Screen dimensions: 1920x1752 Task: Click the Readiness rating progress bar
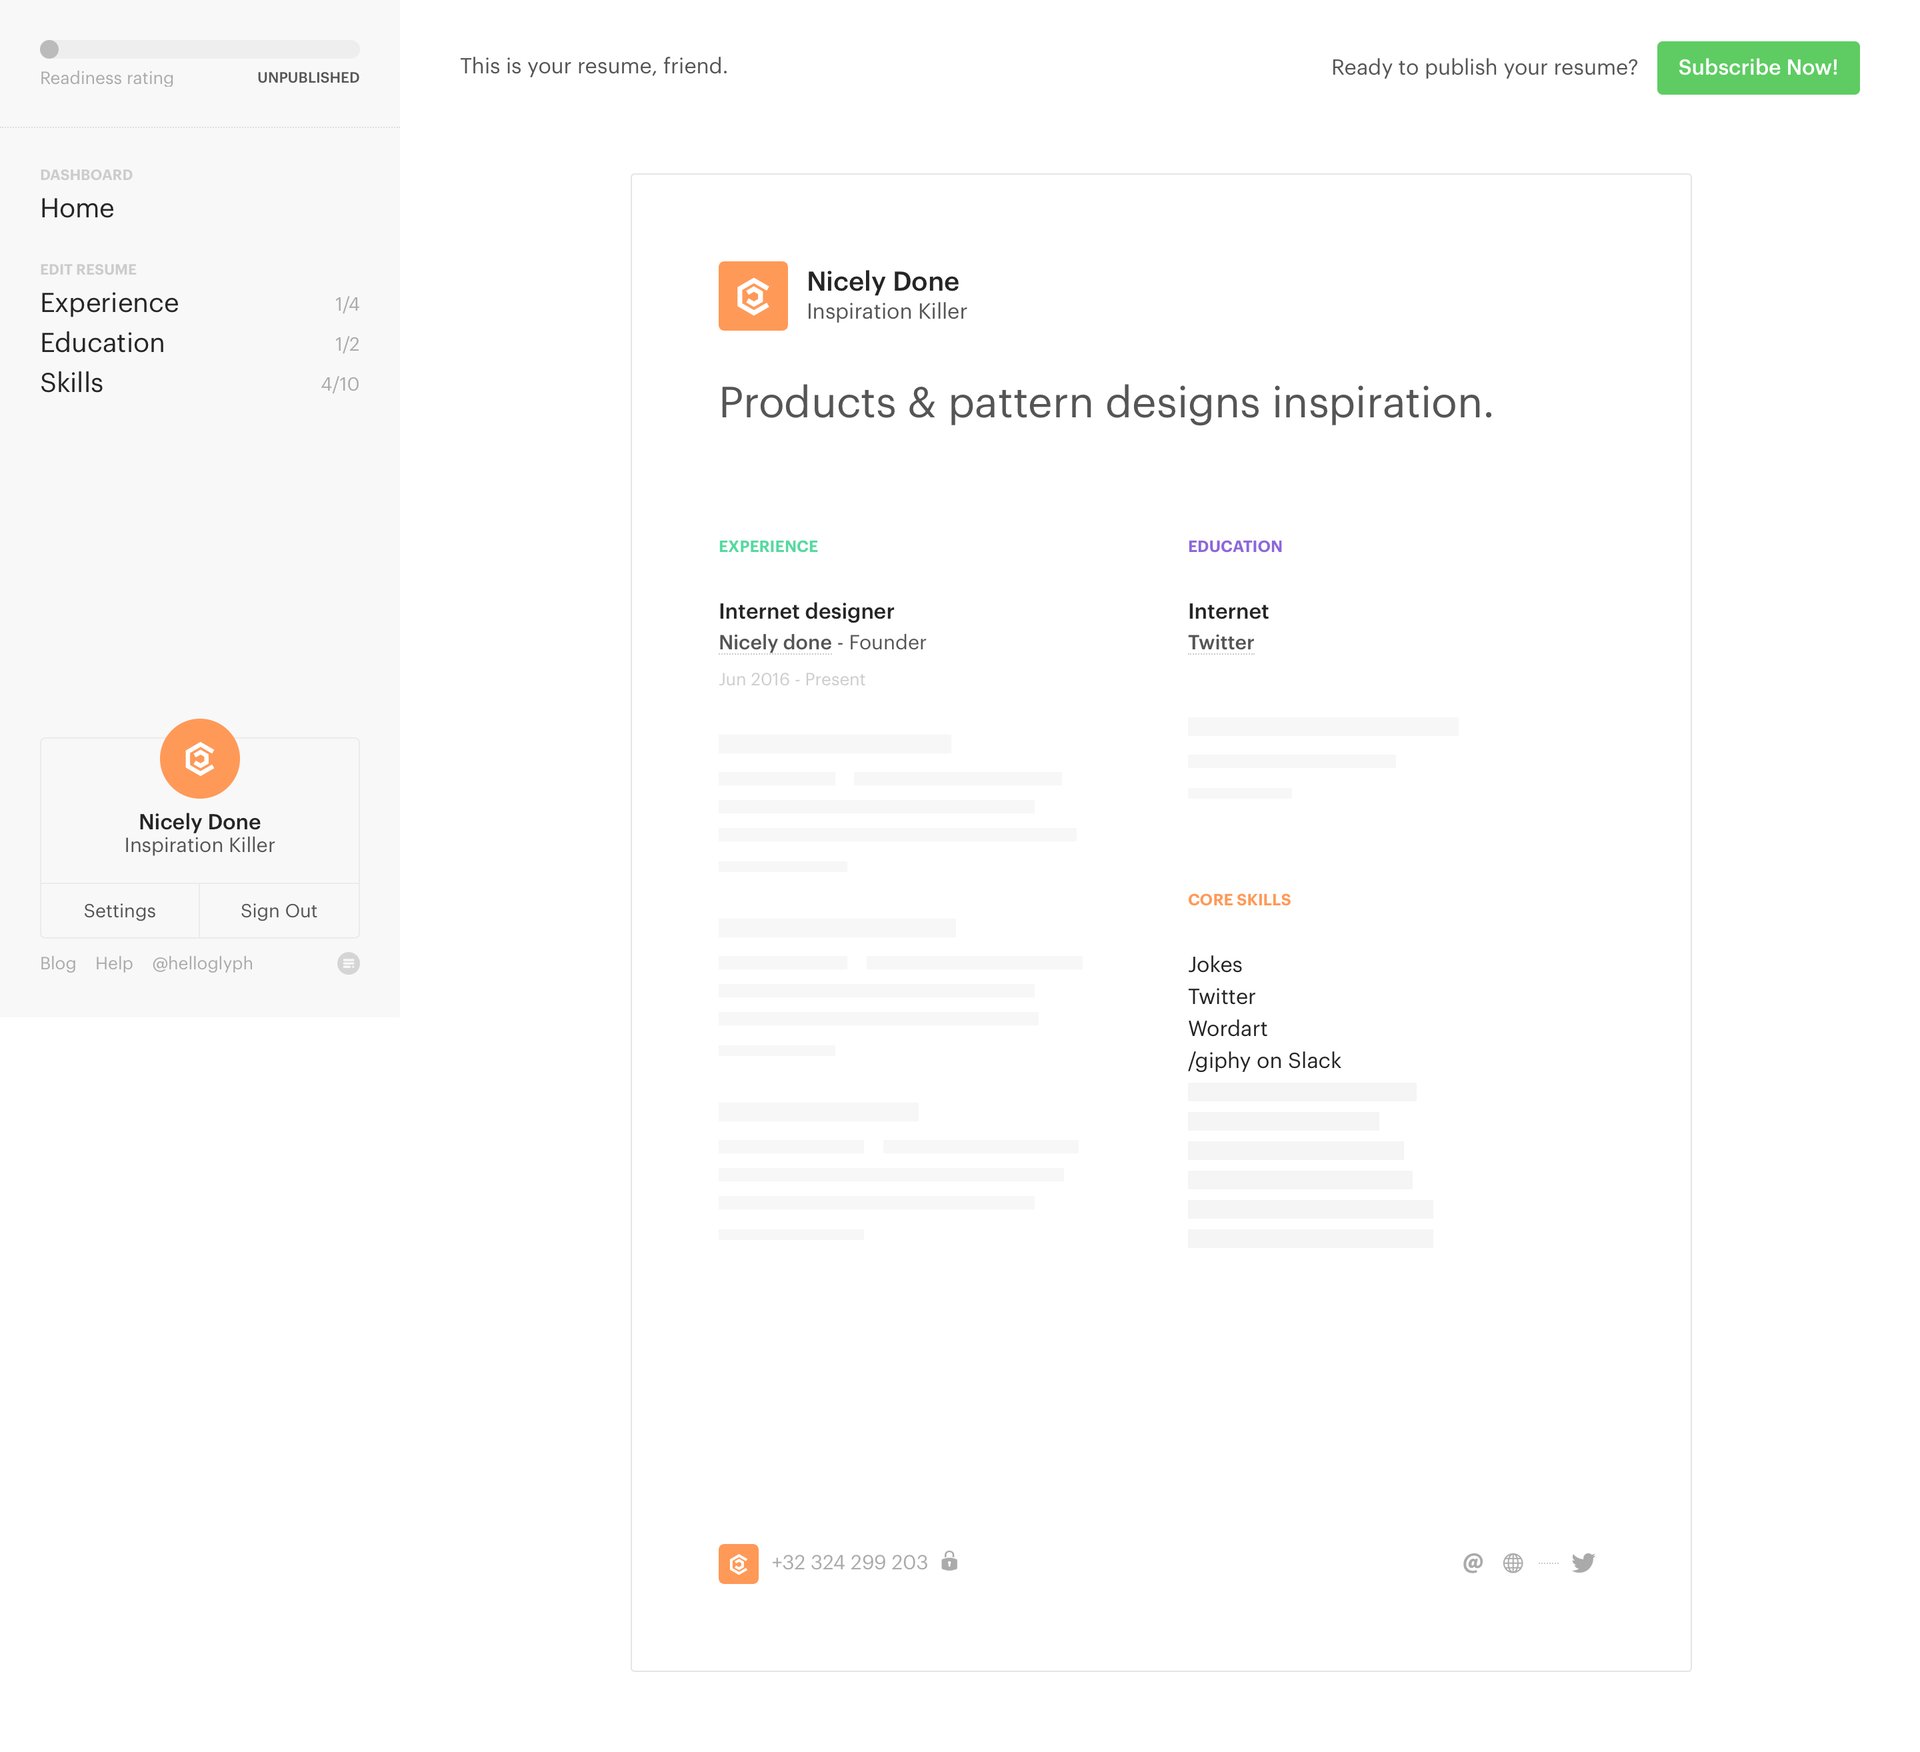click(199, 48)
